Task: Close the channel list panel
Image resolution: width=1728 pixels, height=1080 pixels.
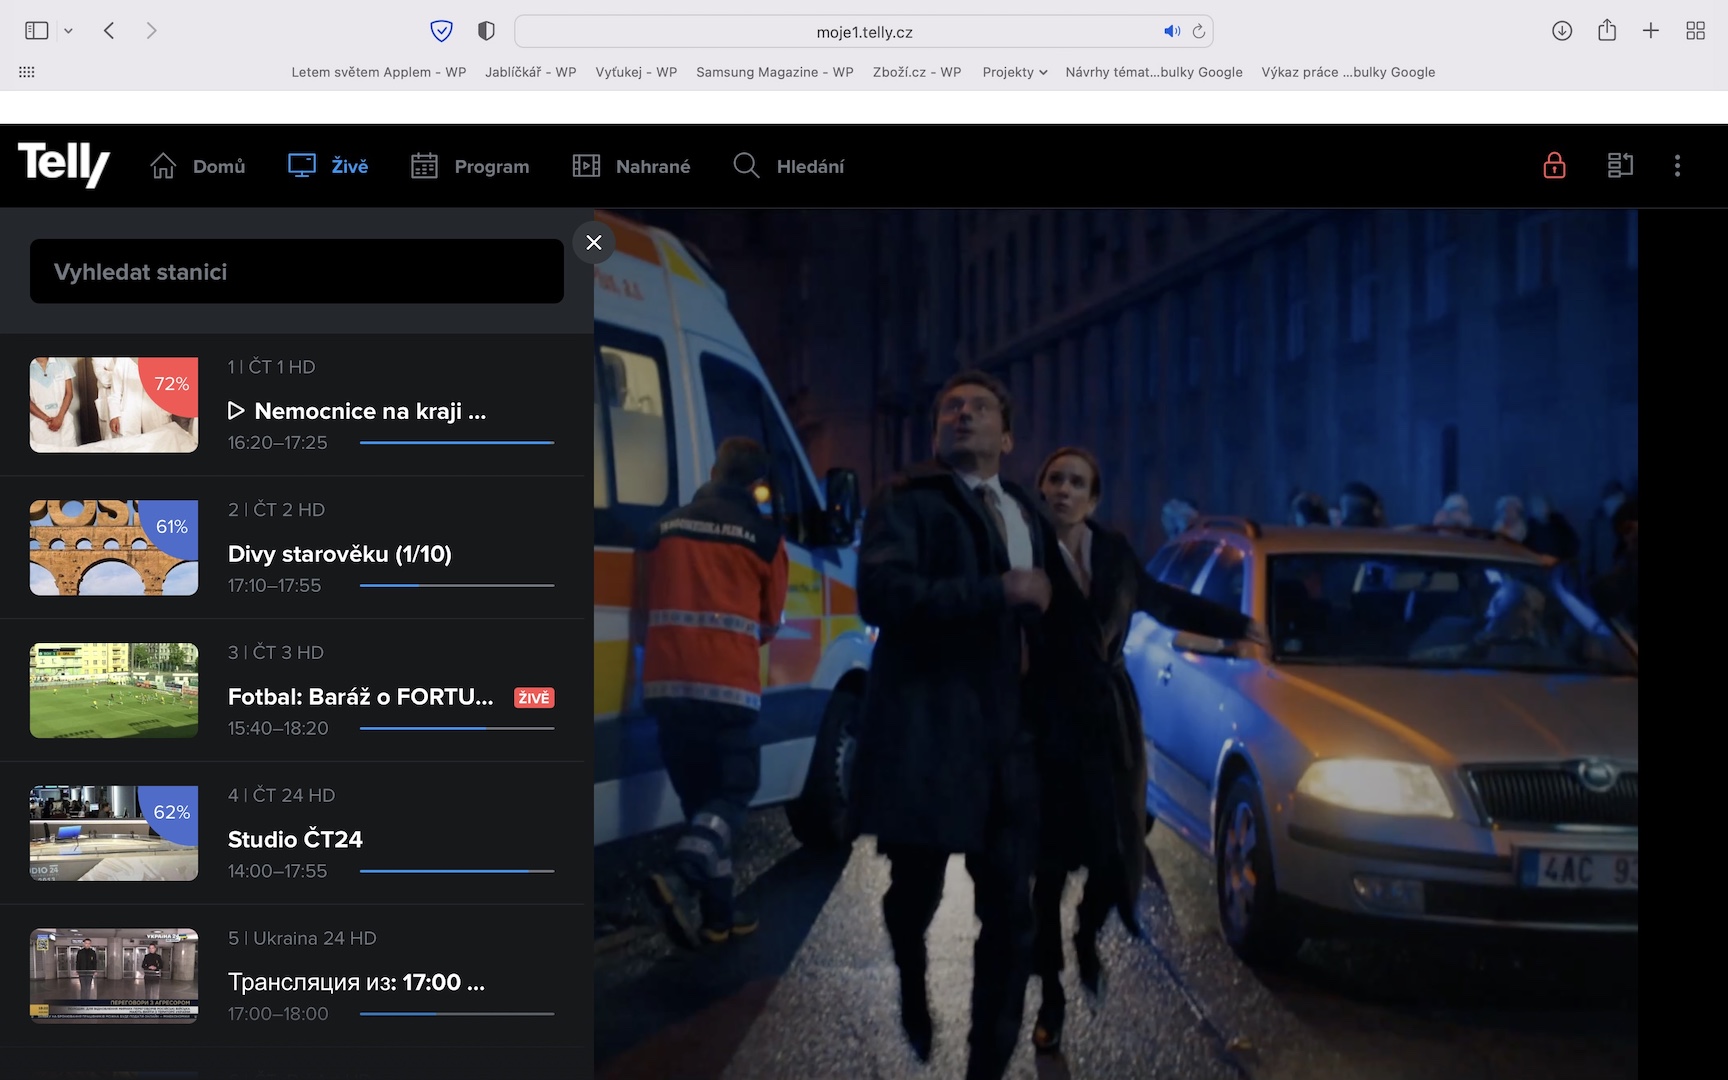Action: click(594, 242)
